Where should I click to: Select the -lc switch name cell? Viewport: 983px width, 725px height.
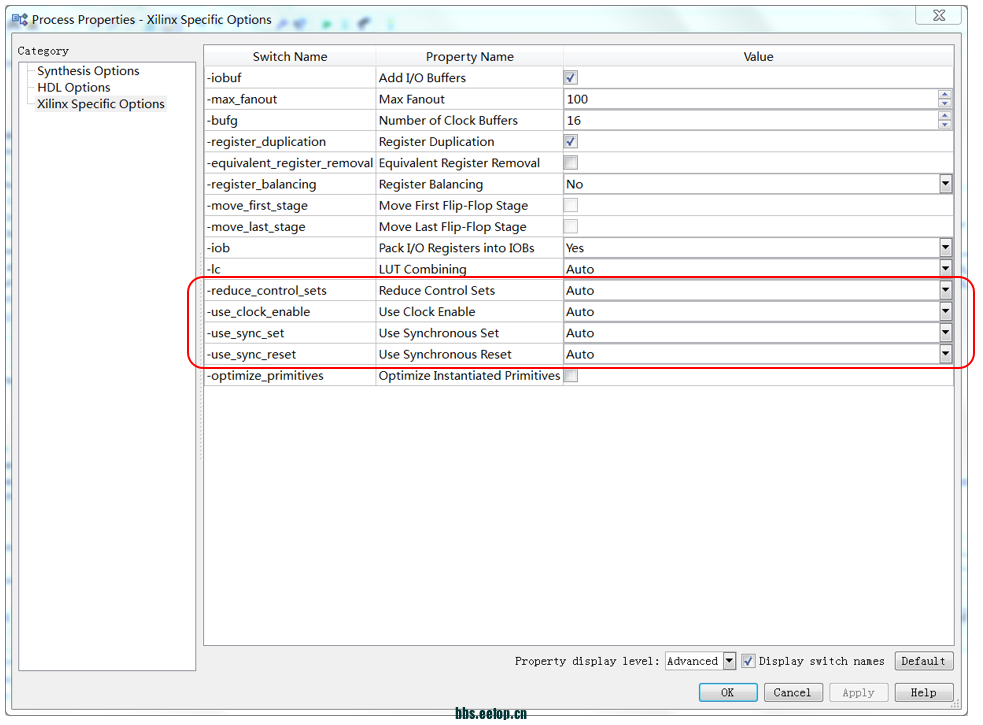pos(290,269)
